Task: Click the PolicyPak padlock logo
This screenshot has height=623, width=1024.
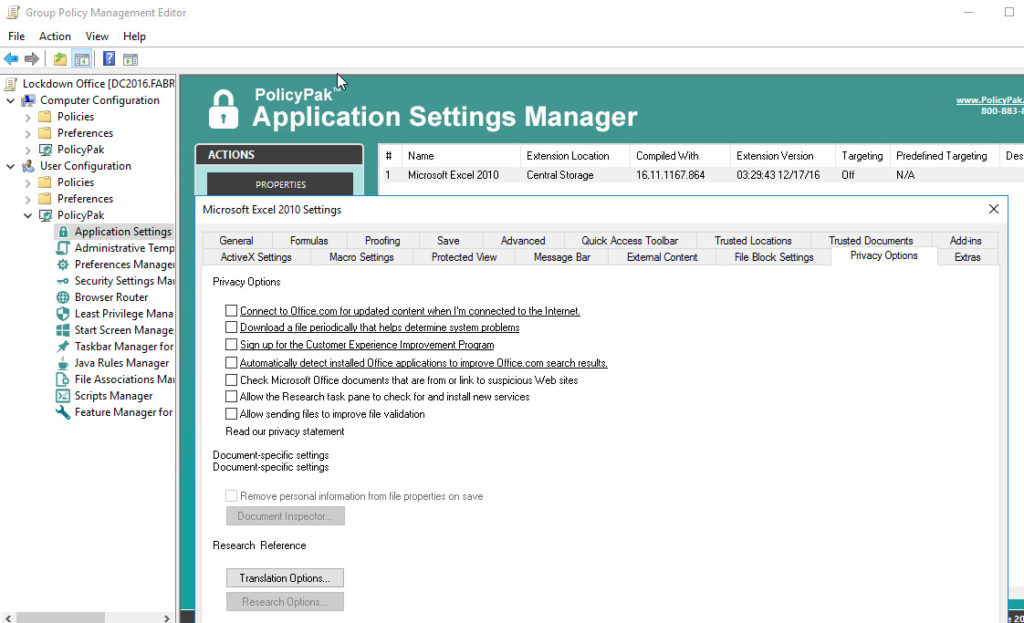Action: pyautogui.click(x=223, y=109)
